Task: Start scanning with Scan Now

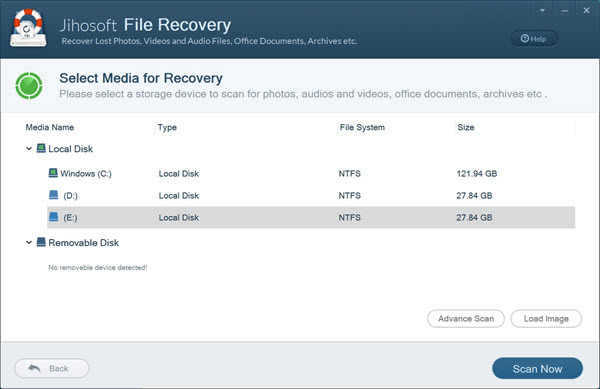Action: click(x=537, y=369)
